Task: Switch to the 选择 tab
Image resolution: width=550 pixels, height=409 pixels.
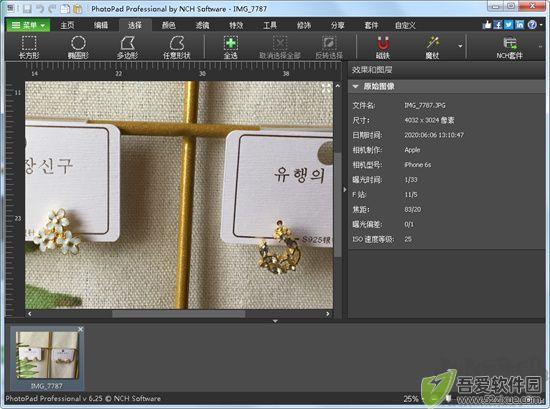Action: click(135, 25)
